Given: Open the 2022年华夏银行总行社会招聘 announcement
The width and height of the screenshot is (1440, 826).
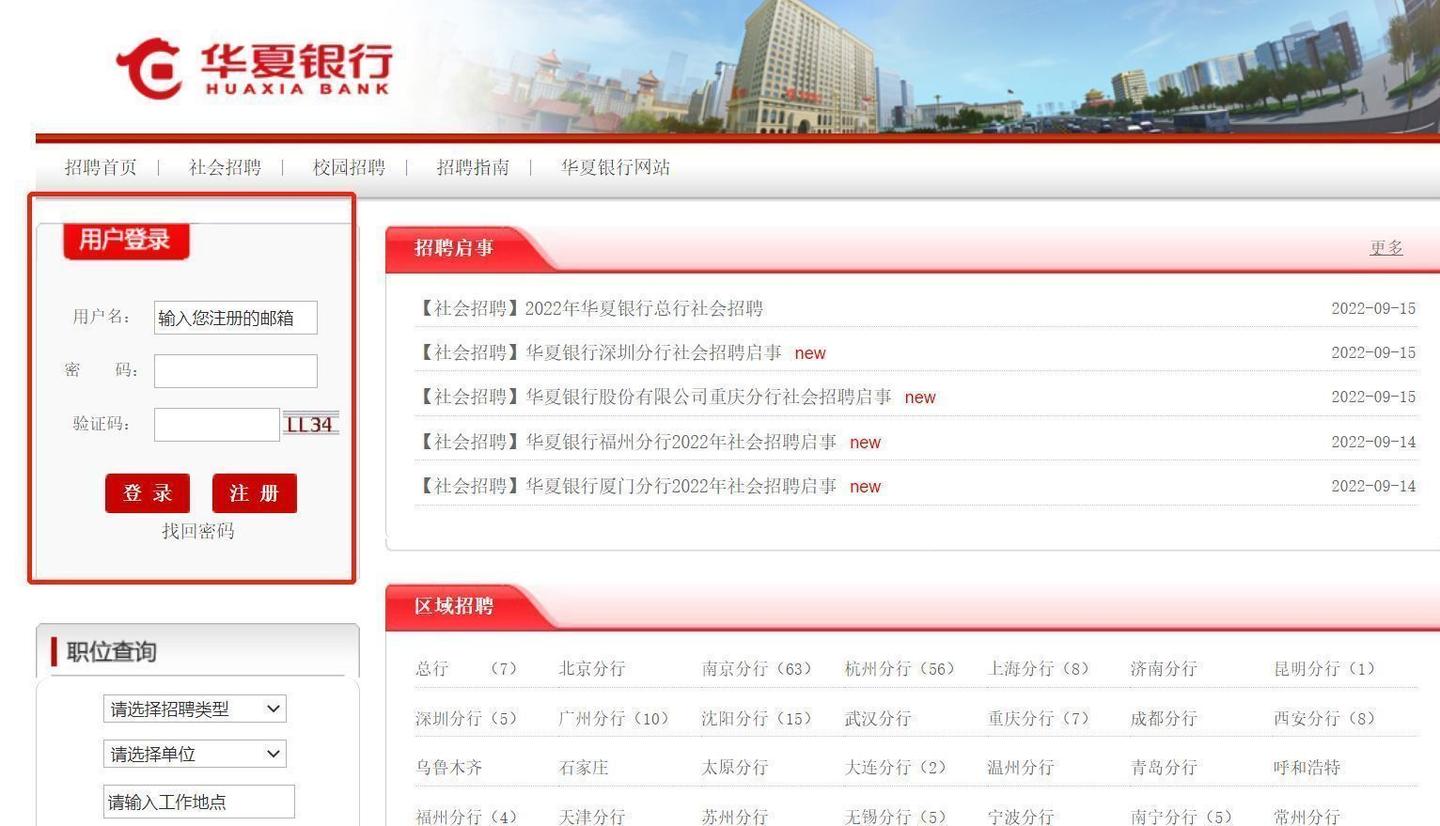Looking at the screenshot, I should (x=589, y=308).
